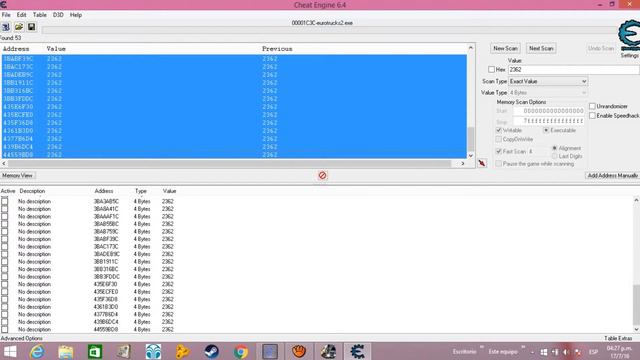The width and height of the screenshot is (640, 360).
Task: Open Google Chrome from the taskbar
Action: click(241, 351)
